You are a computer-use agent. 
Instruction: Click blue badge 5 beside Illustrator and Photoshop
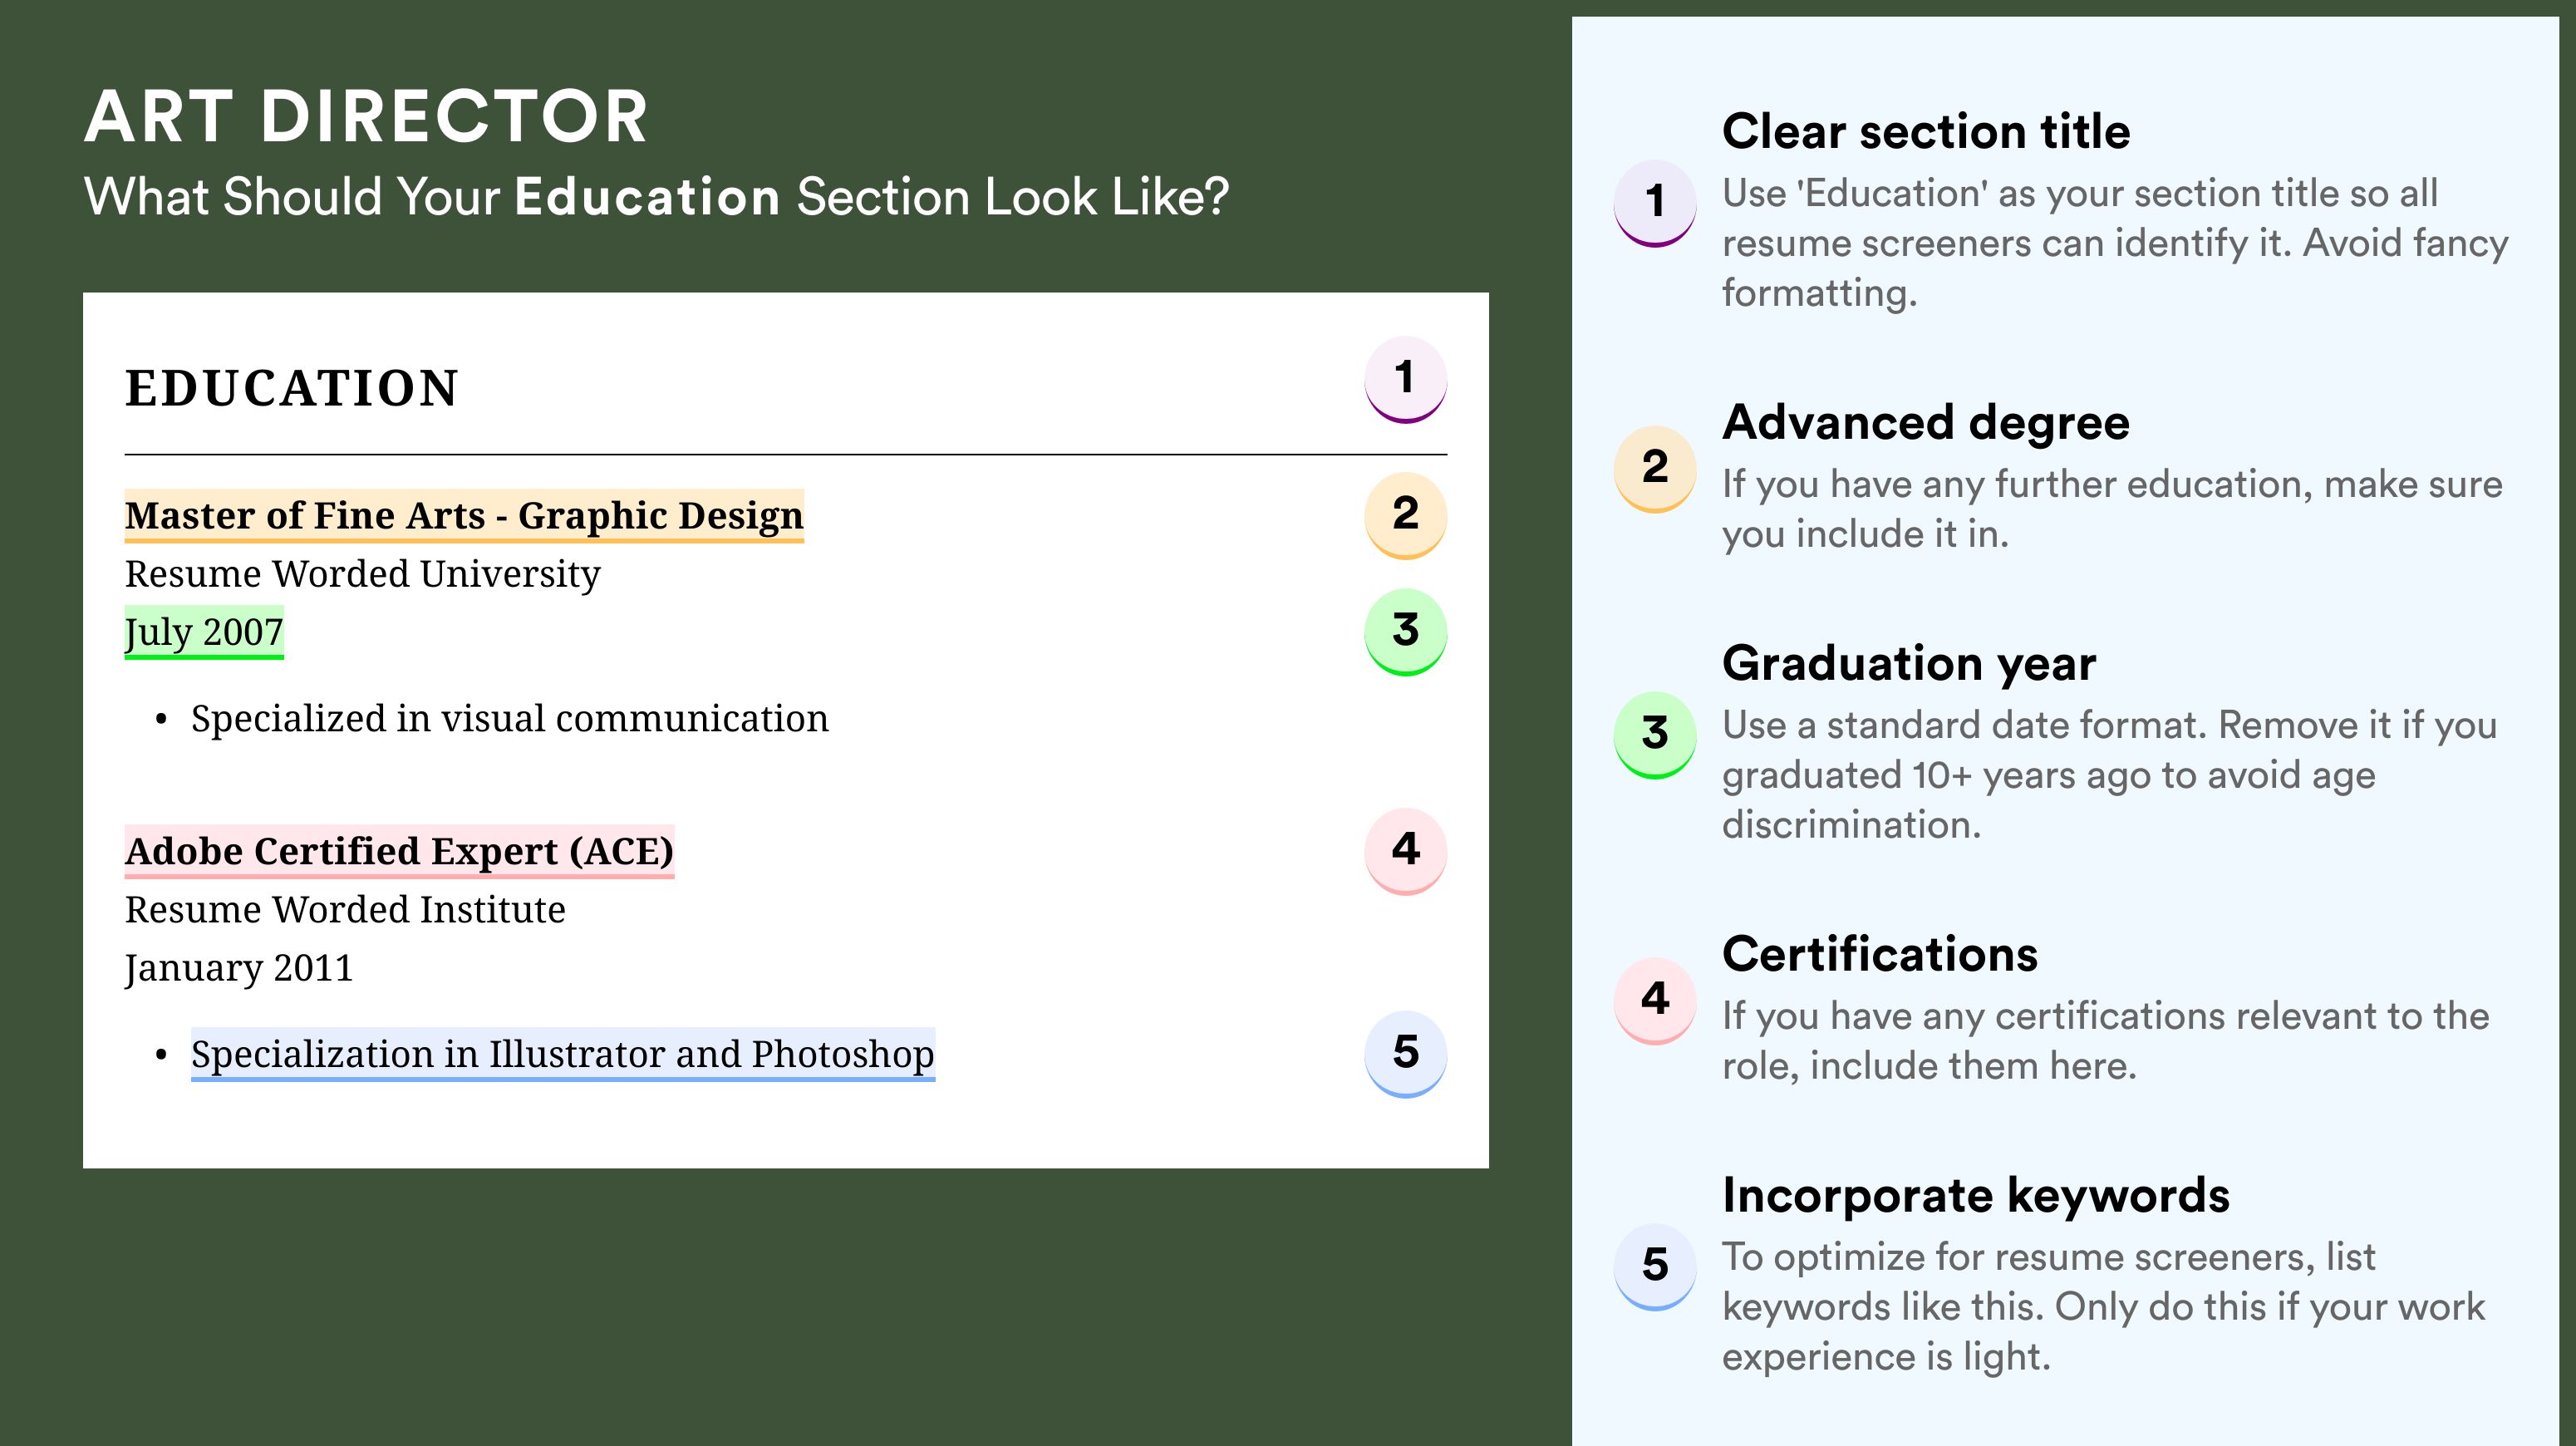(1405, 1054)
